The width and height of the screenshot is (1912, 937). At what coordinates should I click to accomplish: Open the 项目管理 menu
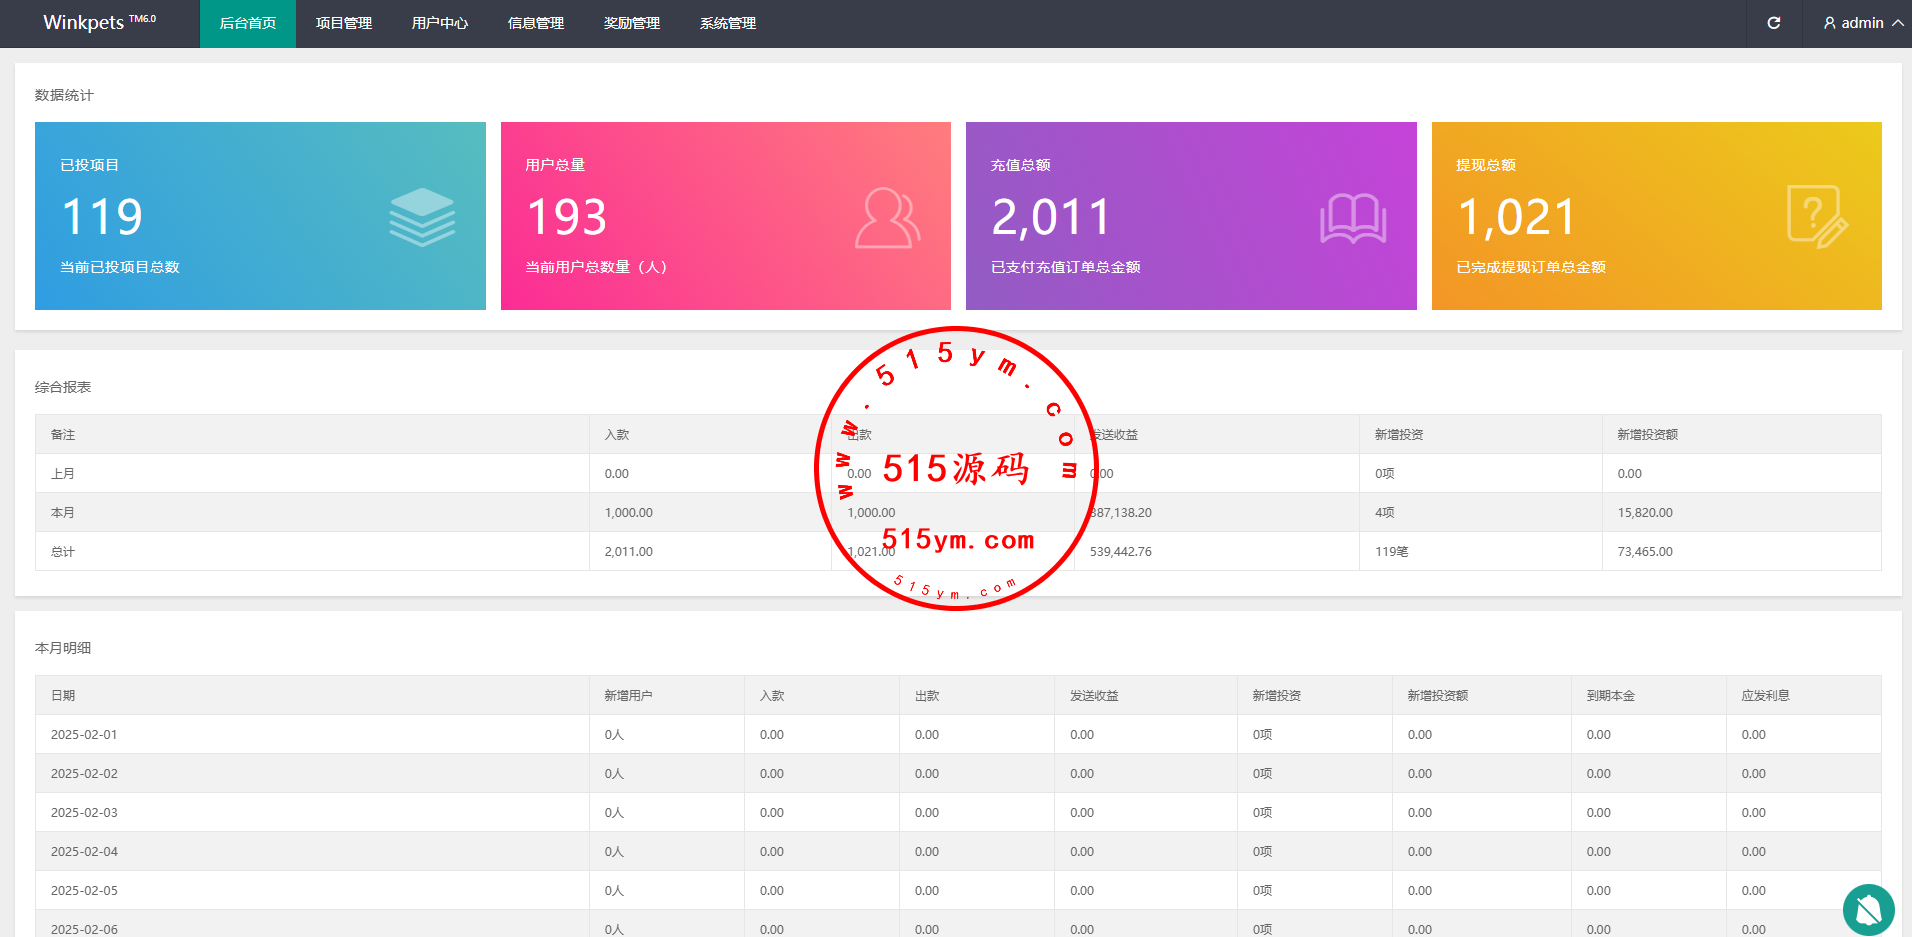(344, 23)
